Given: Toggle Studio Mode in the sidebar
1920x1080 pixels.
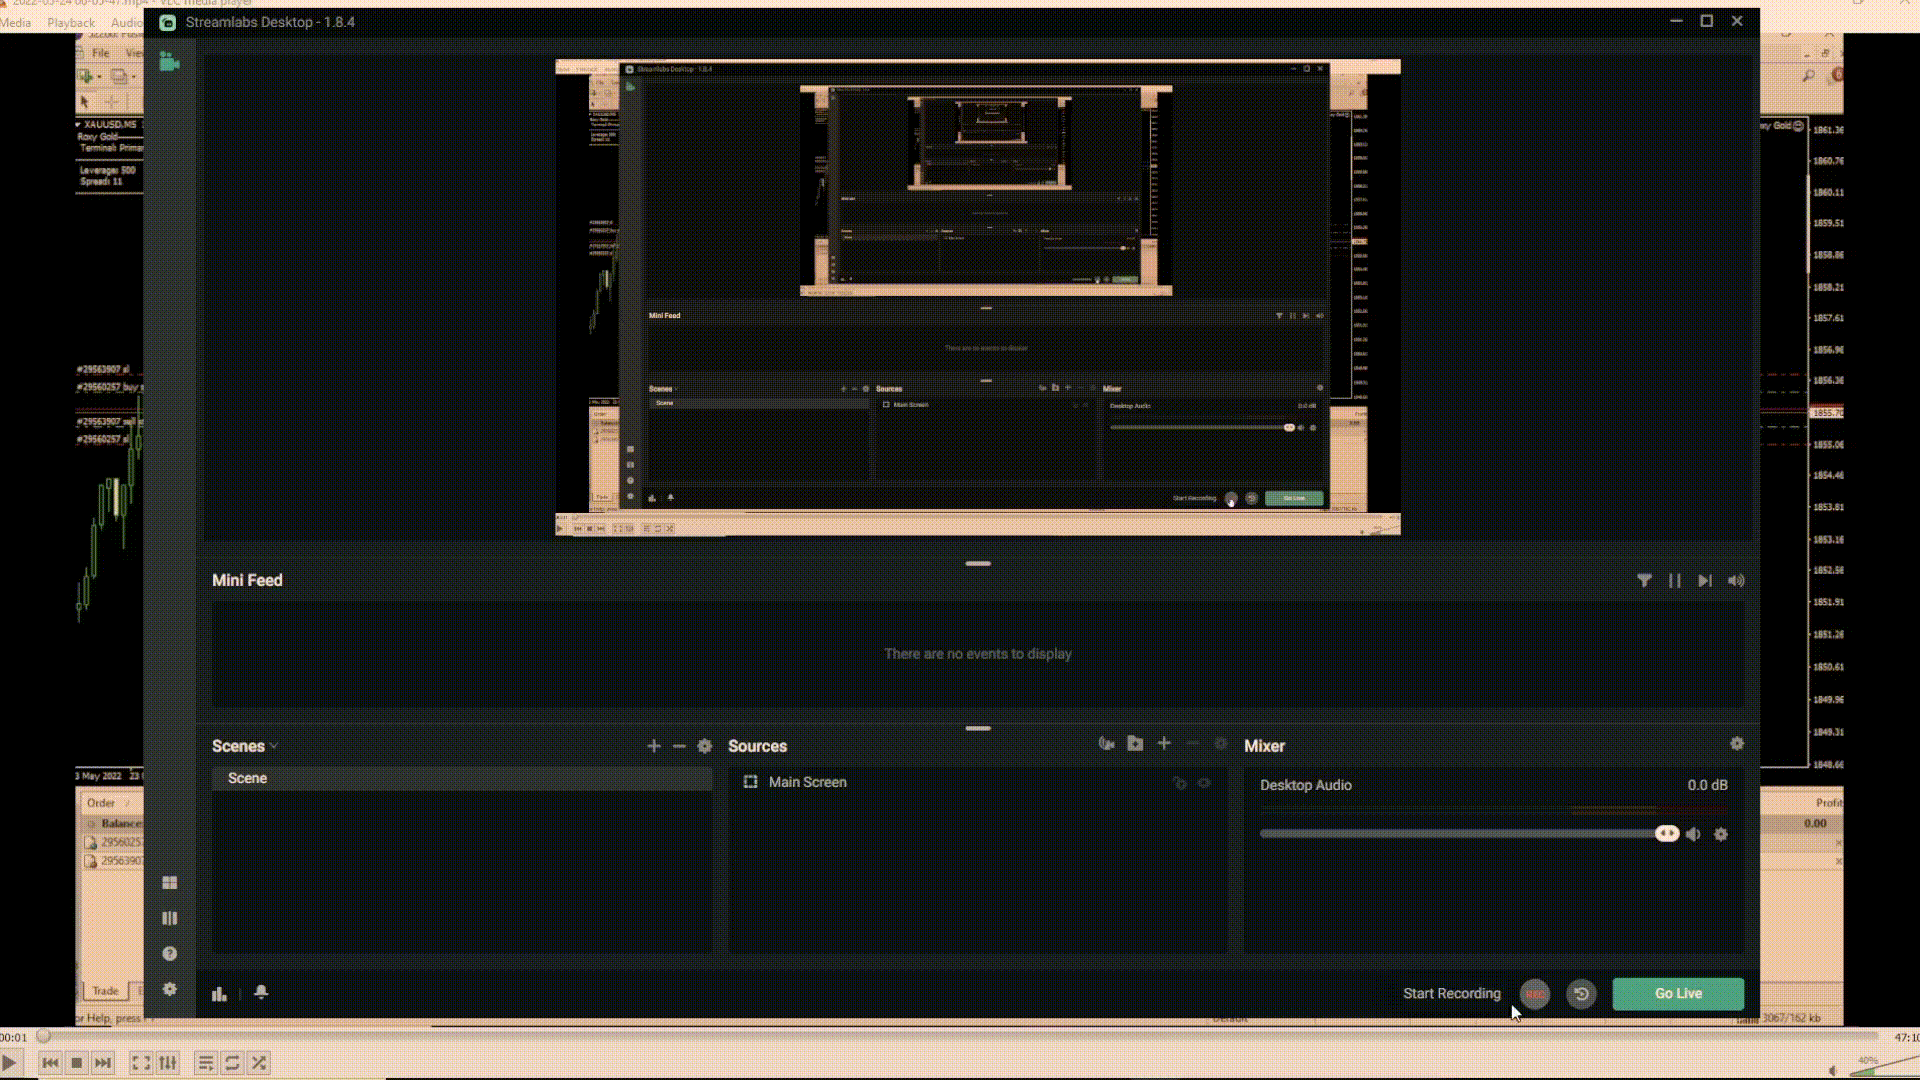Looking at the screenshot, I should [169, 918].
